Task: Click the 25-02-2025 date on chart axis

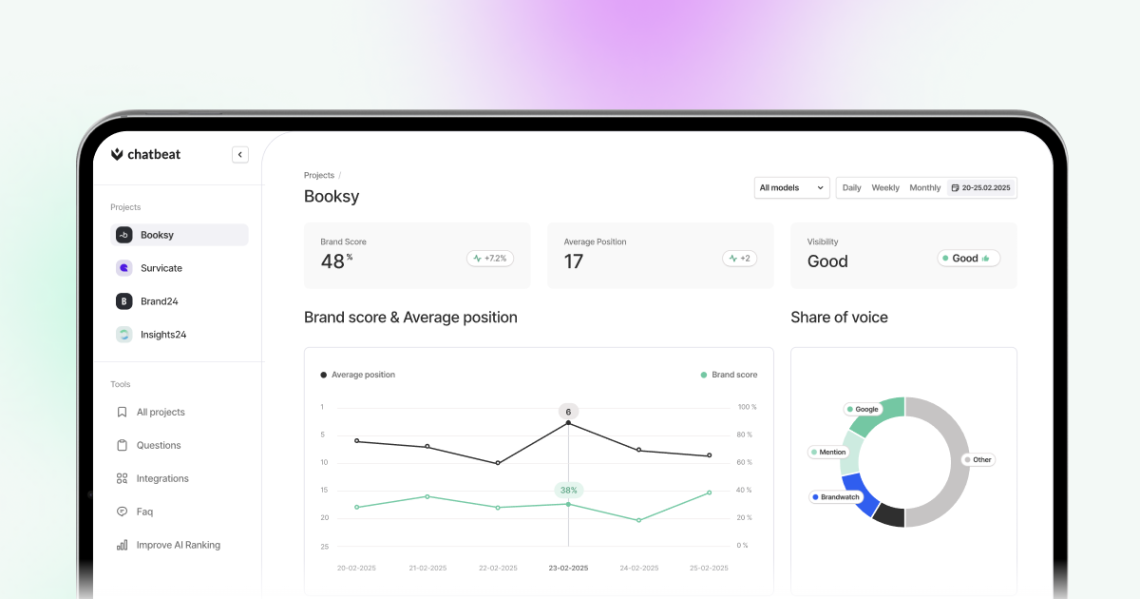Action: [x=709, y=568]
